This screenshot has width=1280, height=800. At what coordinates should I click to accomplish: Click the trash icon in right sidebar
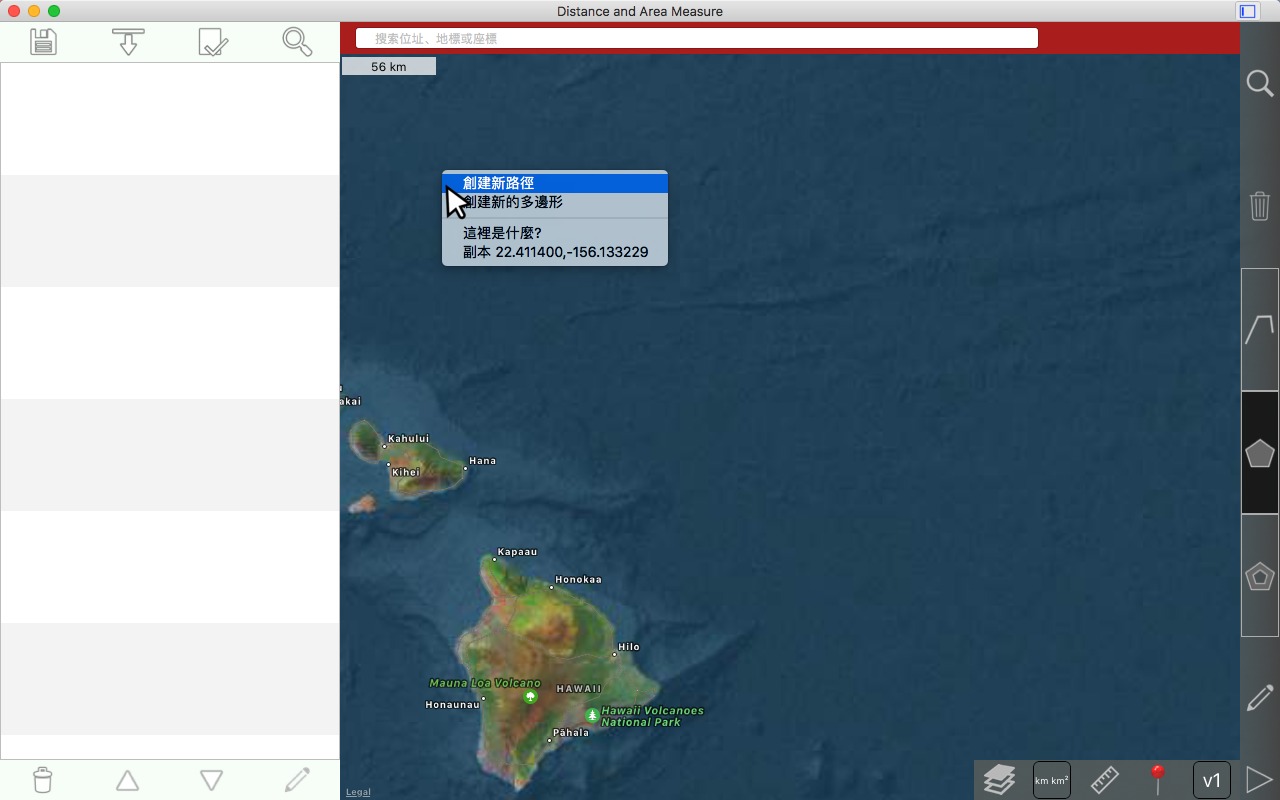(1259, 206)
